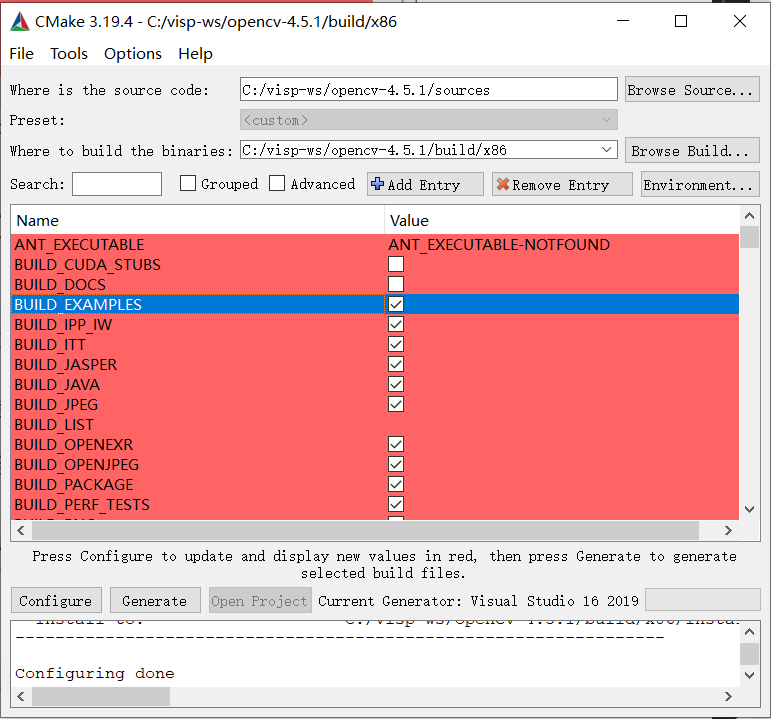Open the Tools menu
Image resolution: width=771 pixels, height=719 pixels.
69,53
